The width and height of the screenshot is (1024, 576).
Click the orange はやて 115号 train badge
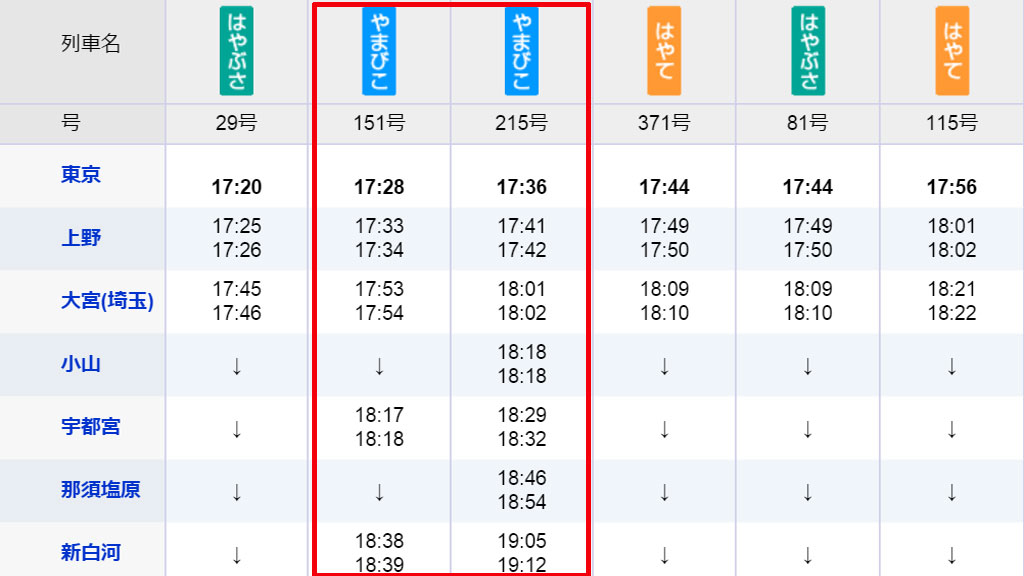[952, 51]
